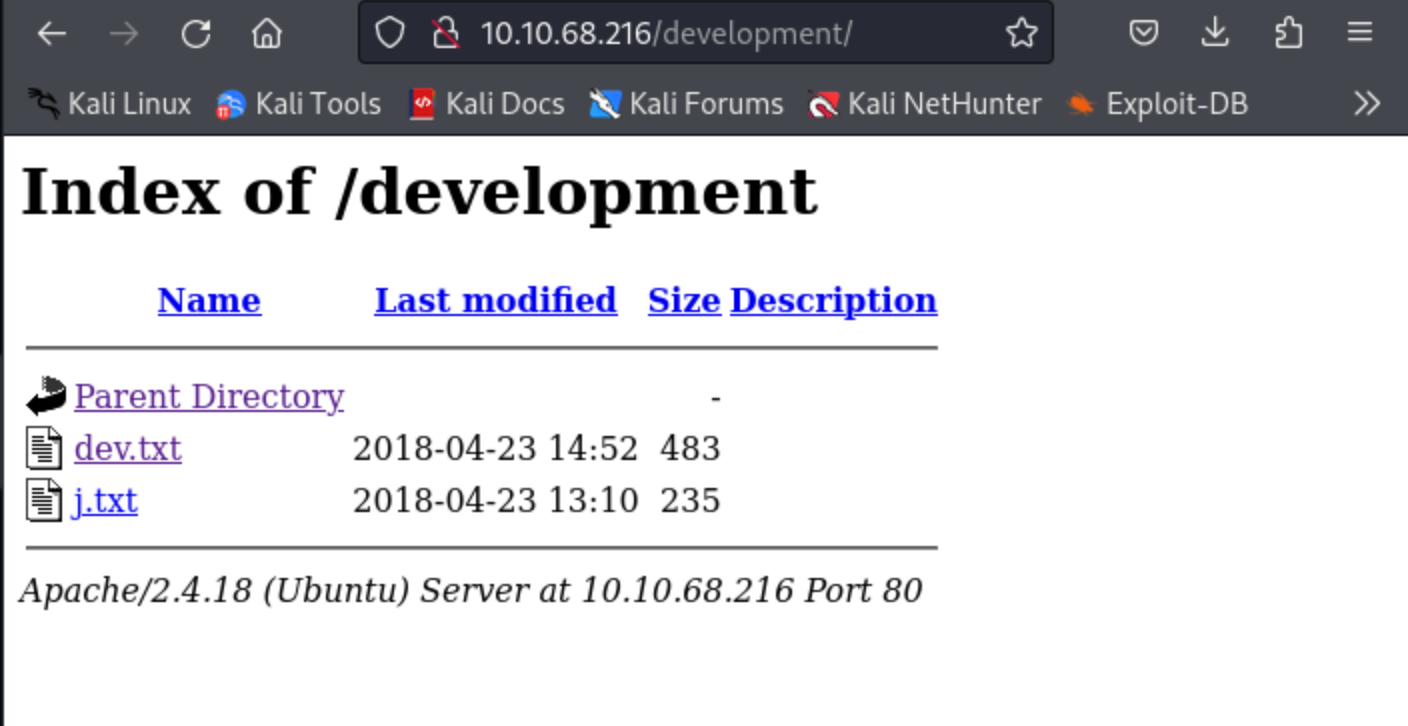Open the dev.txt file link
This screenshot has height=726, width=1408.
tap(128, 448)
